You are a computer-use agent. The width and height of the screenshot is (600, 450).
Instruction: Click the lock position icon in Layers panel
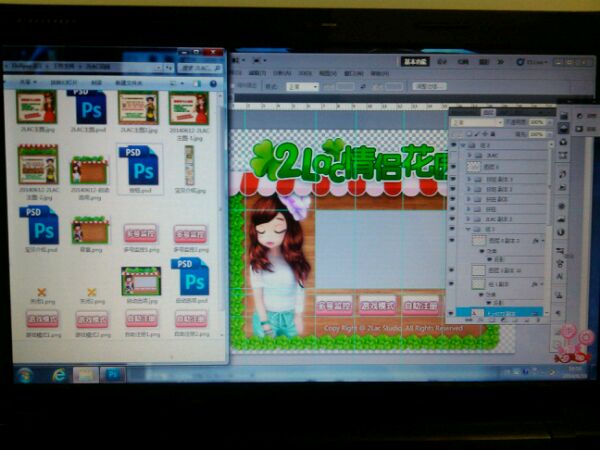coord(485,134)
